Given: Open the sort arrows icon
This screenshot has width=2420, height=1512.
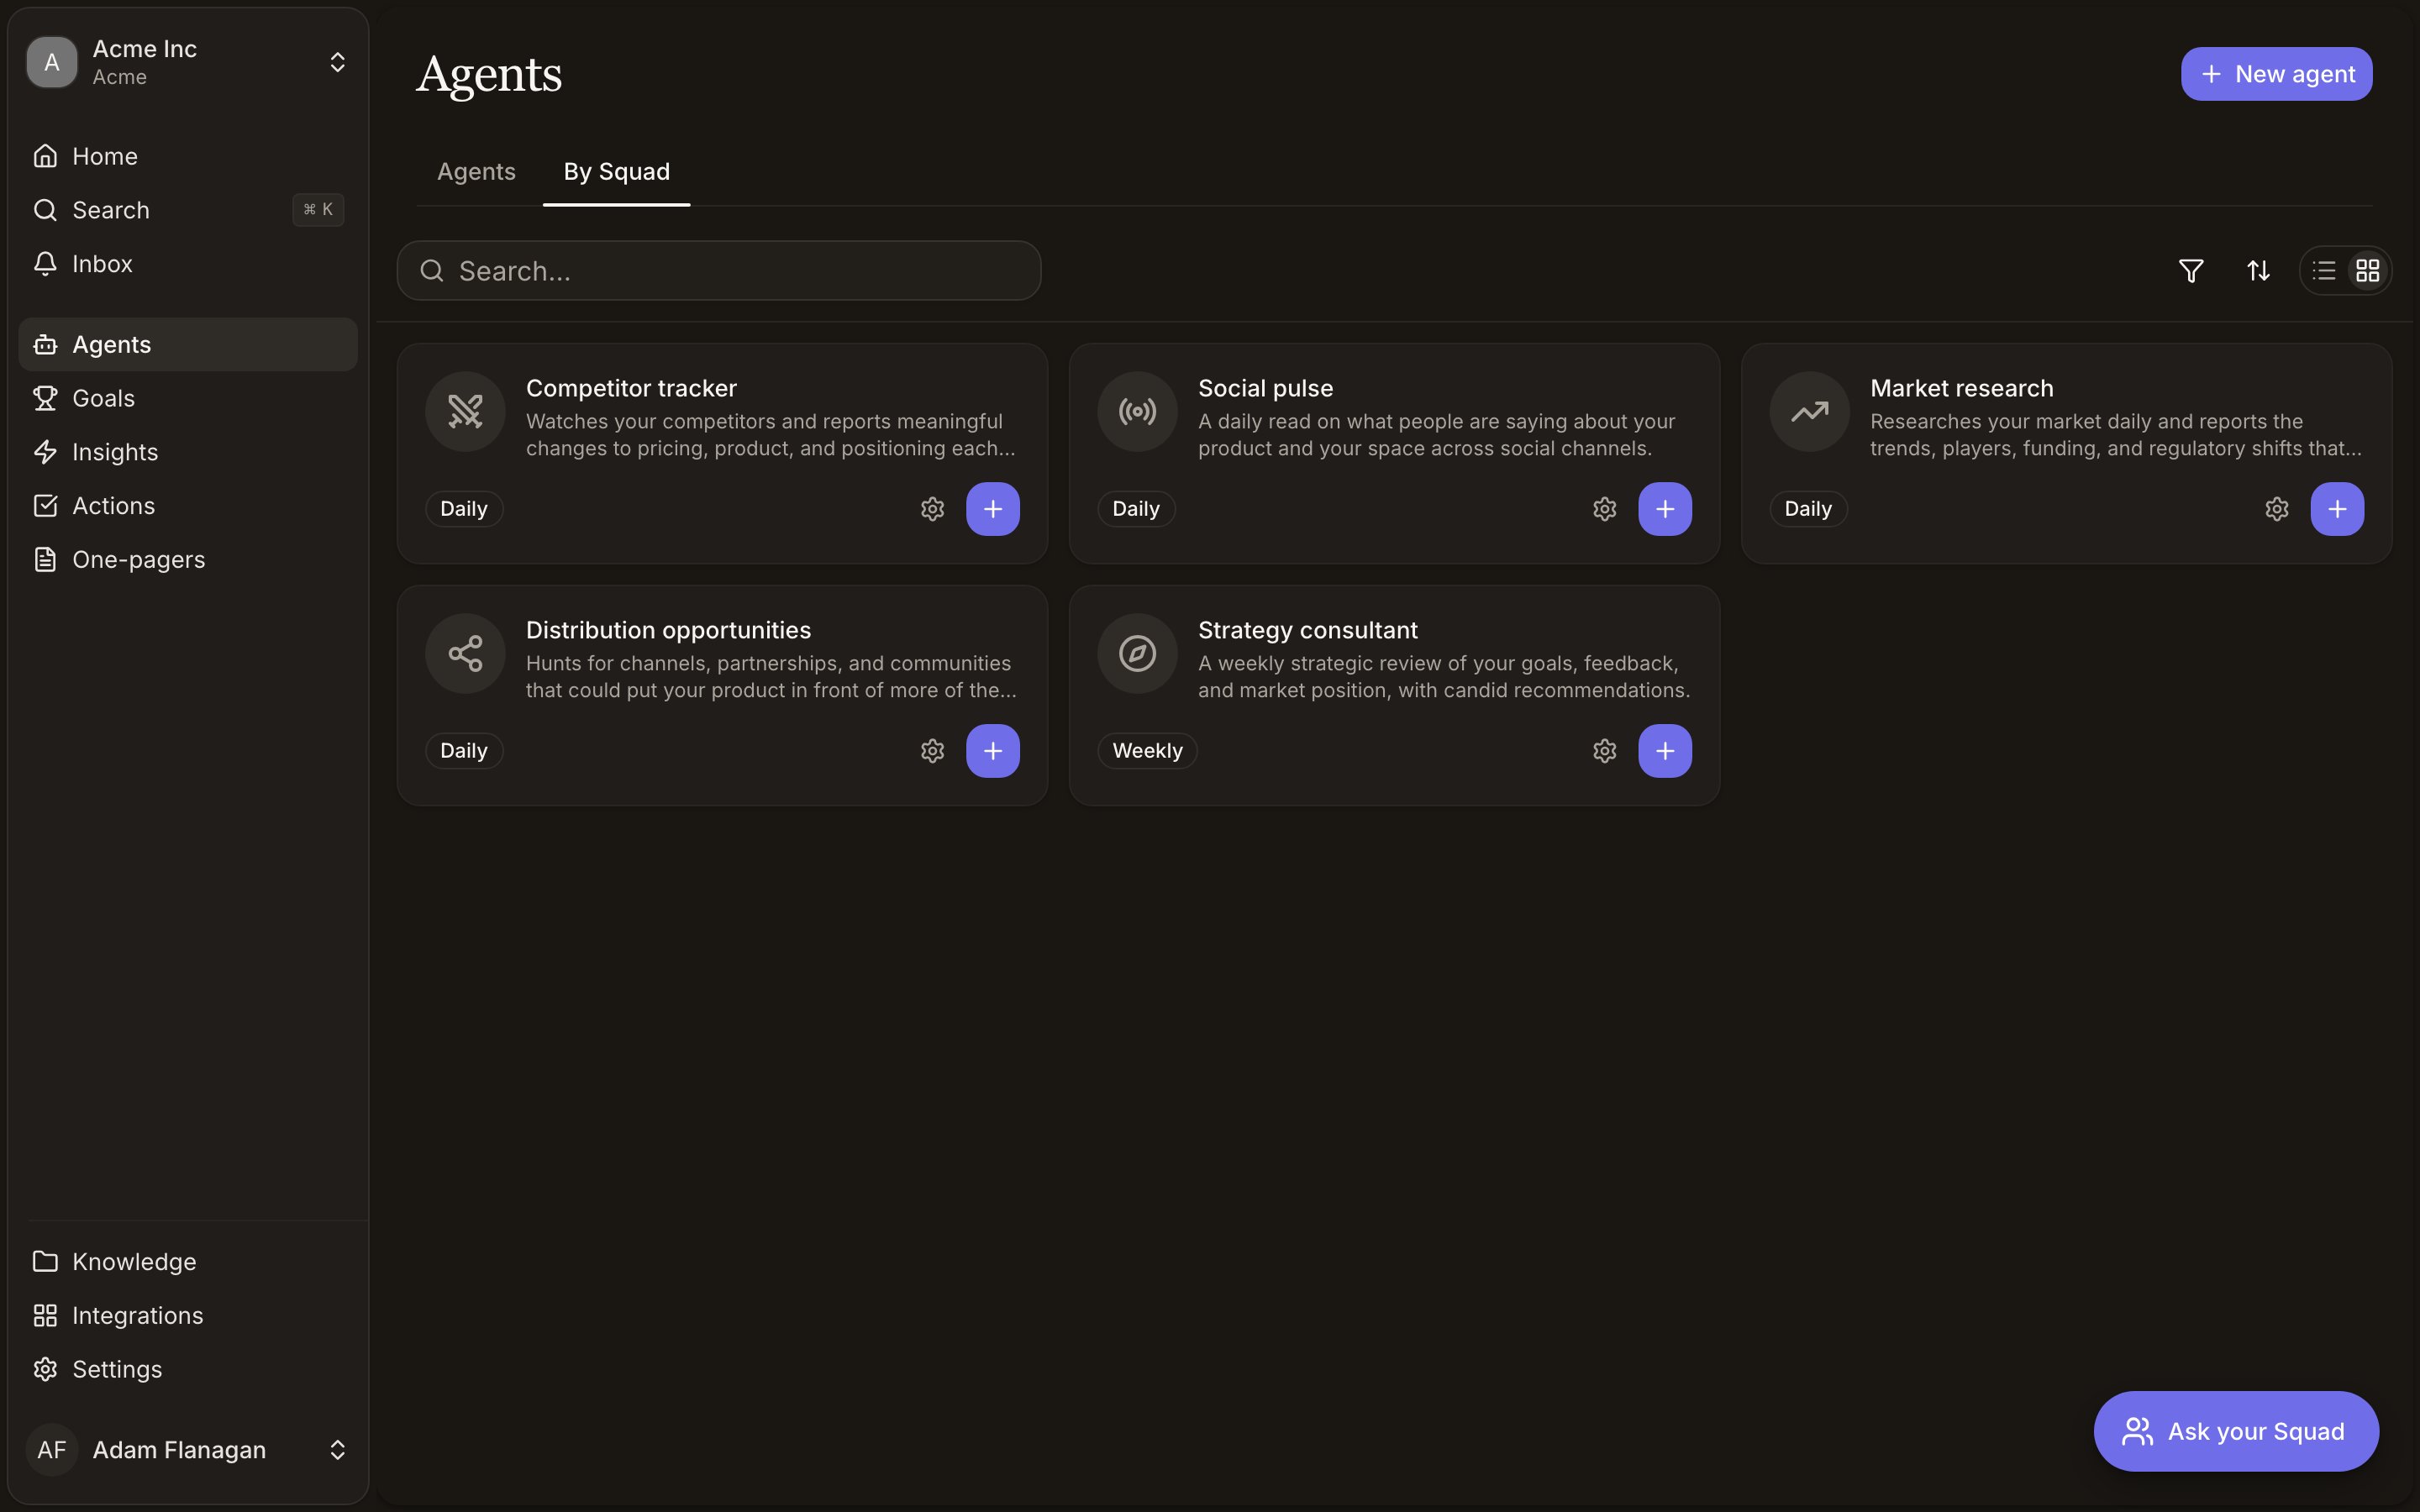Looking at the screenshot, I should coord(2258,271).
